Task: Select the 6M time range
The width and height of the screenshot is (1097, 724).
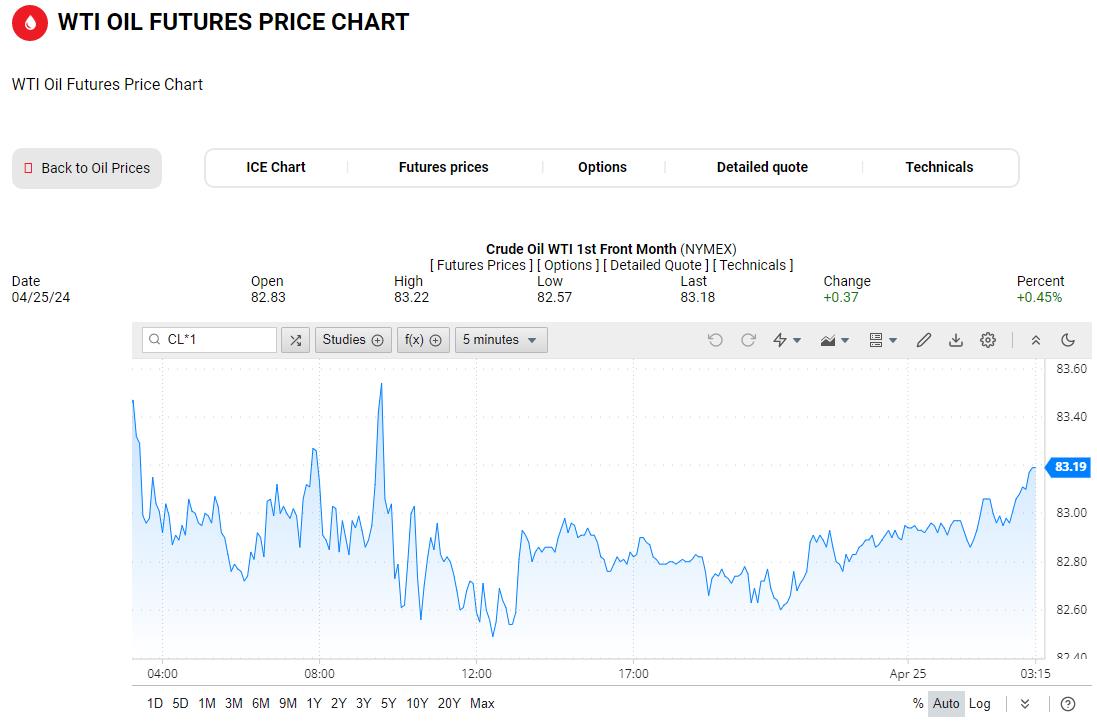Action: [x=260, y=704]
